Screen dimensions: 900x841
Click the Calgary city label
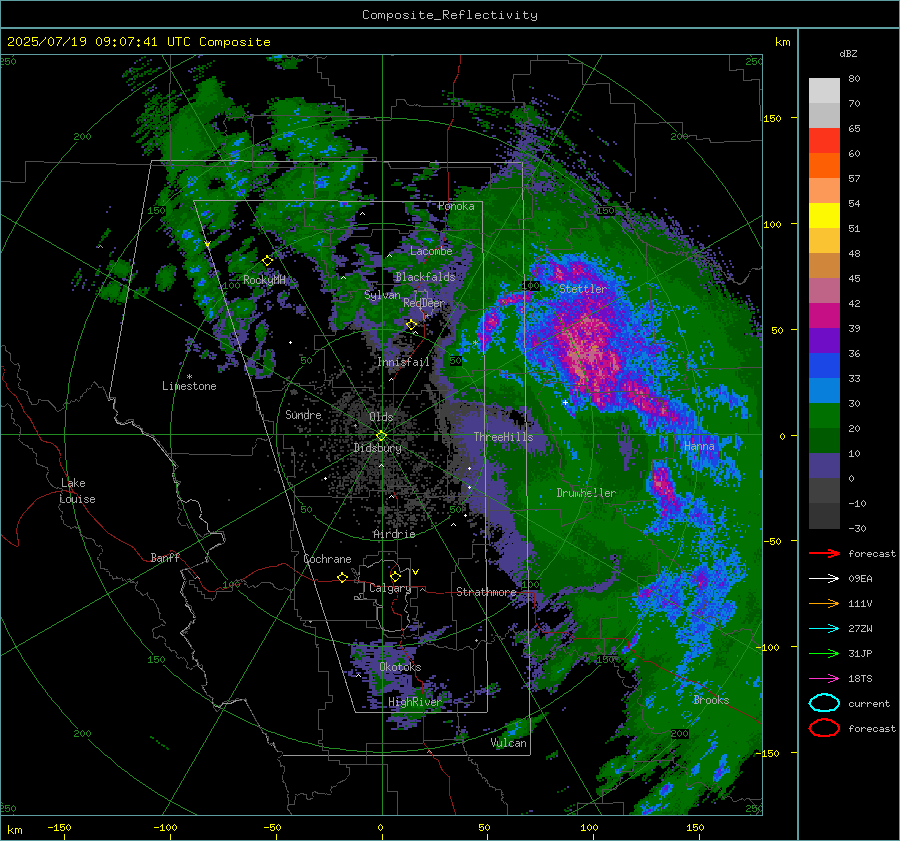pos(390,588)
